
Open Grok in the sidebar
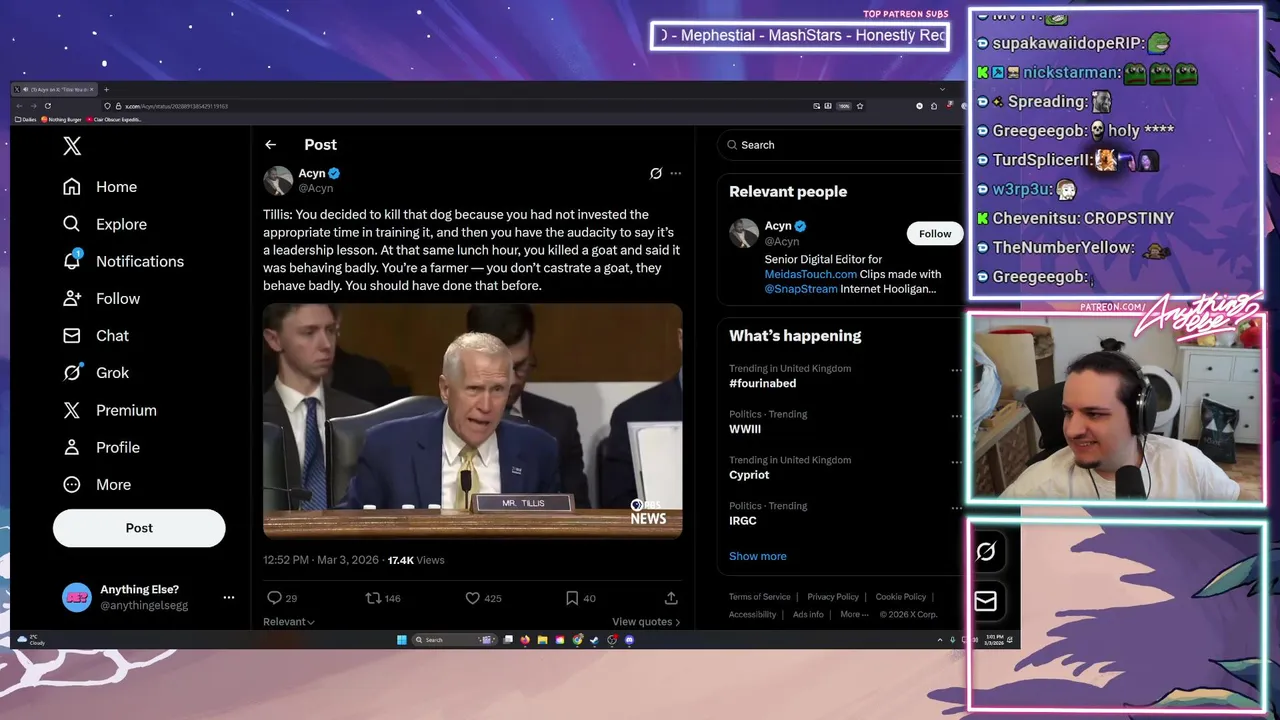tap(96, 372)
